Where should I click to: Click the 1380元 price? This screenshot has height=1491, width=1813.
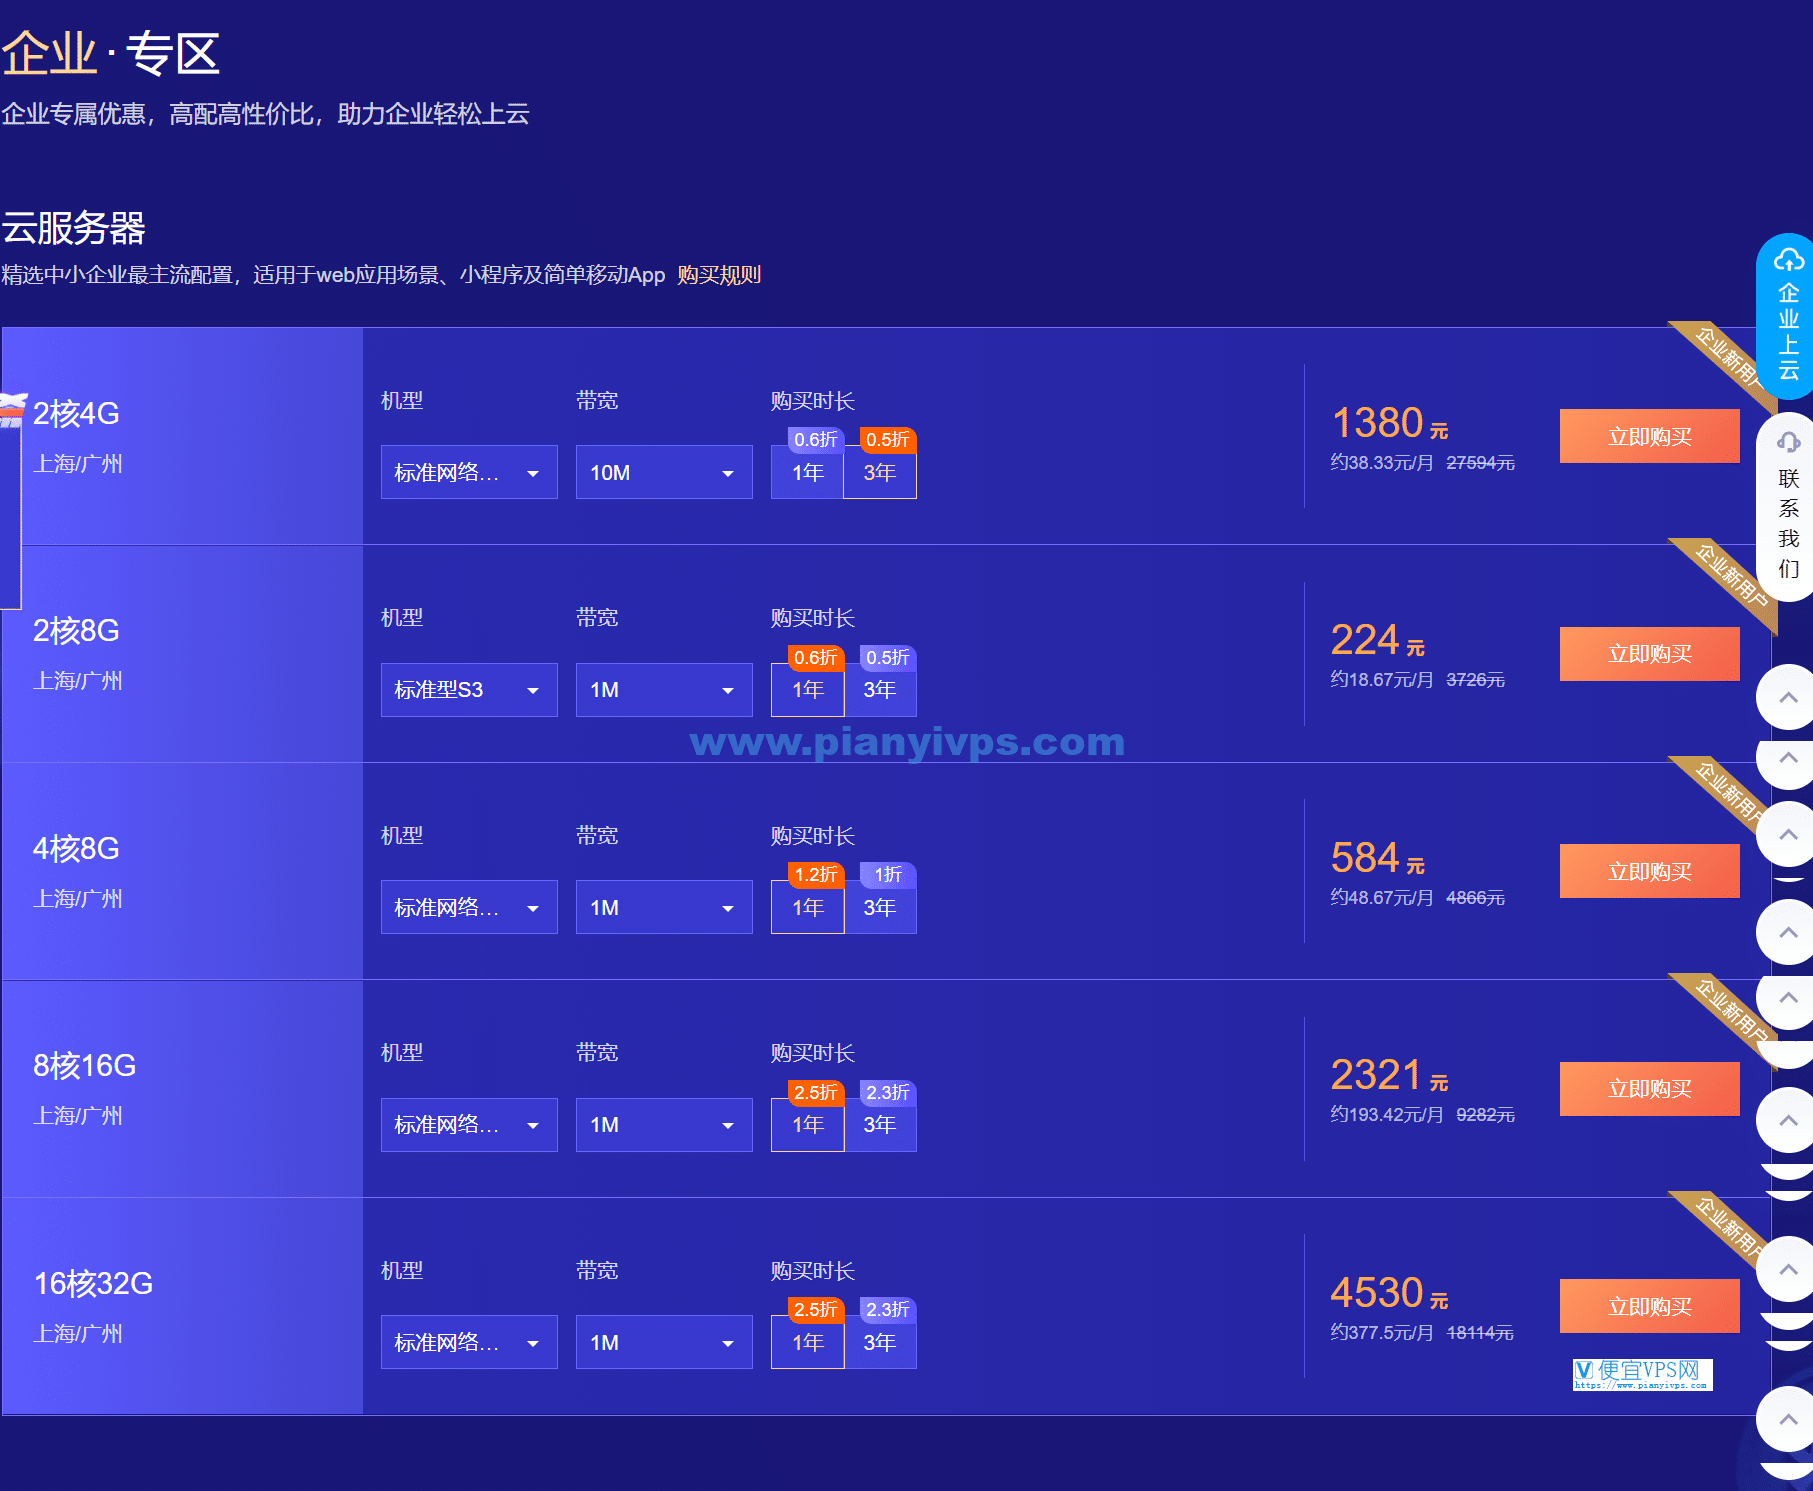pos(1389,423)
